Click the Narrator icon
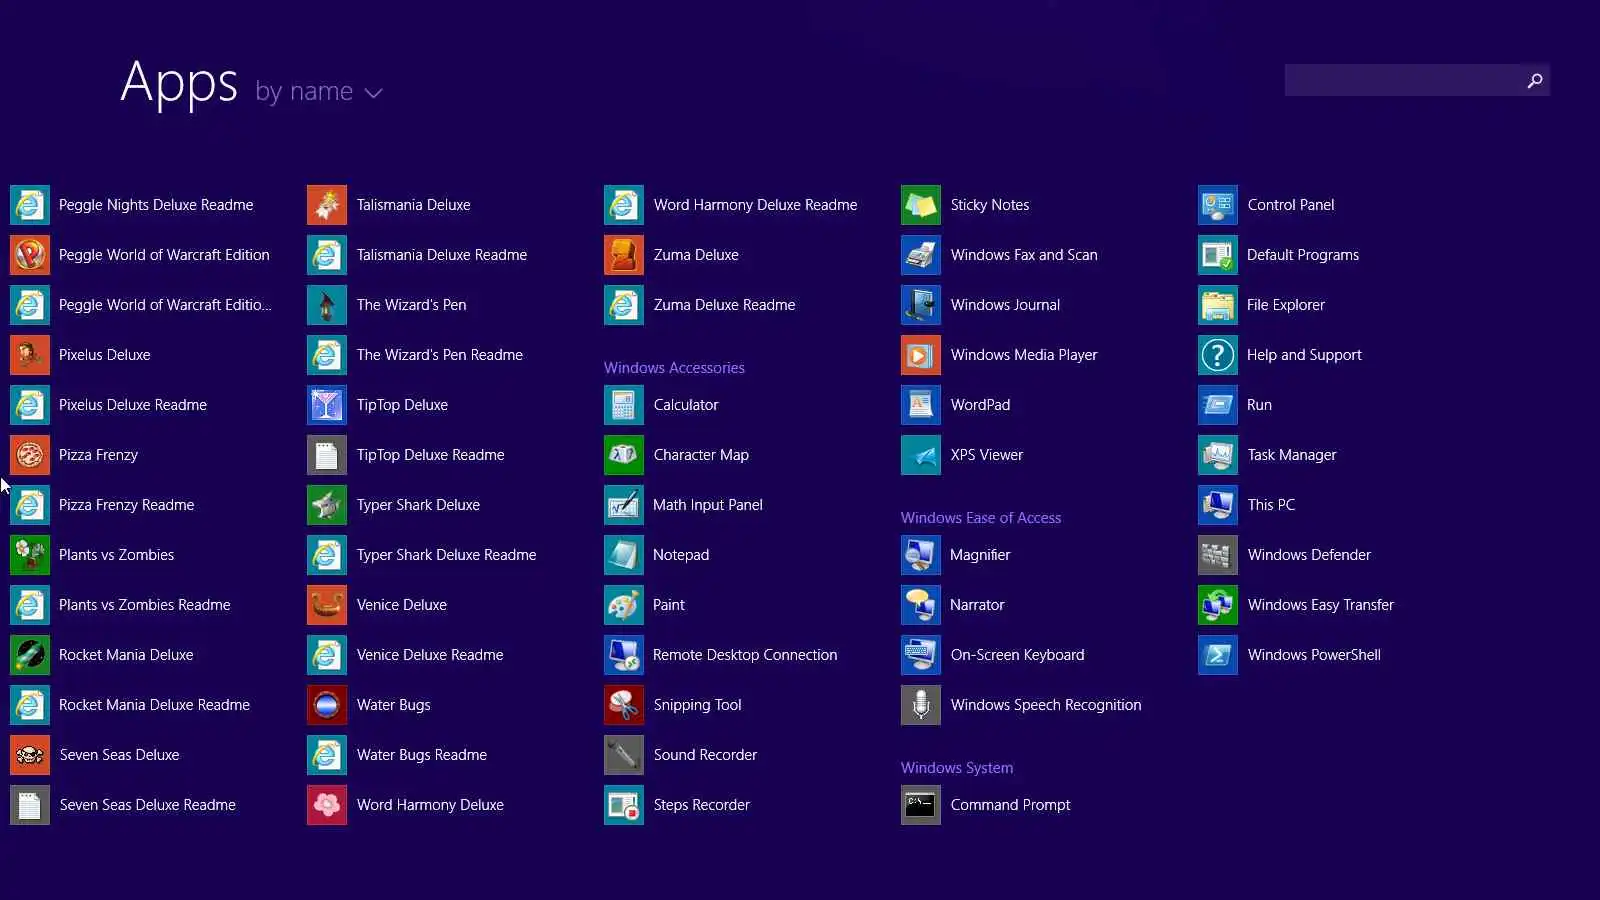Viewport: 1600px width, 900px height. click(921, 605)
